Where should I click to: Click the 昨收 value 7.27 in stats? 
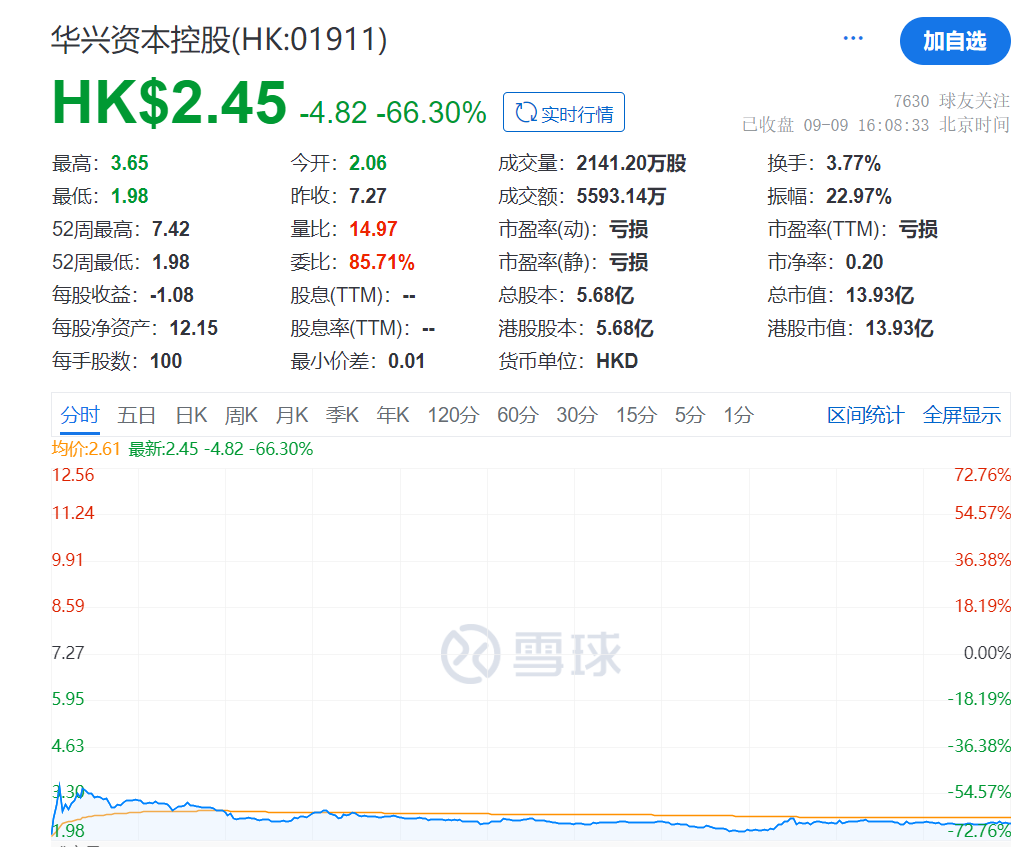tap(368, 196)
